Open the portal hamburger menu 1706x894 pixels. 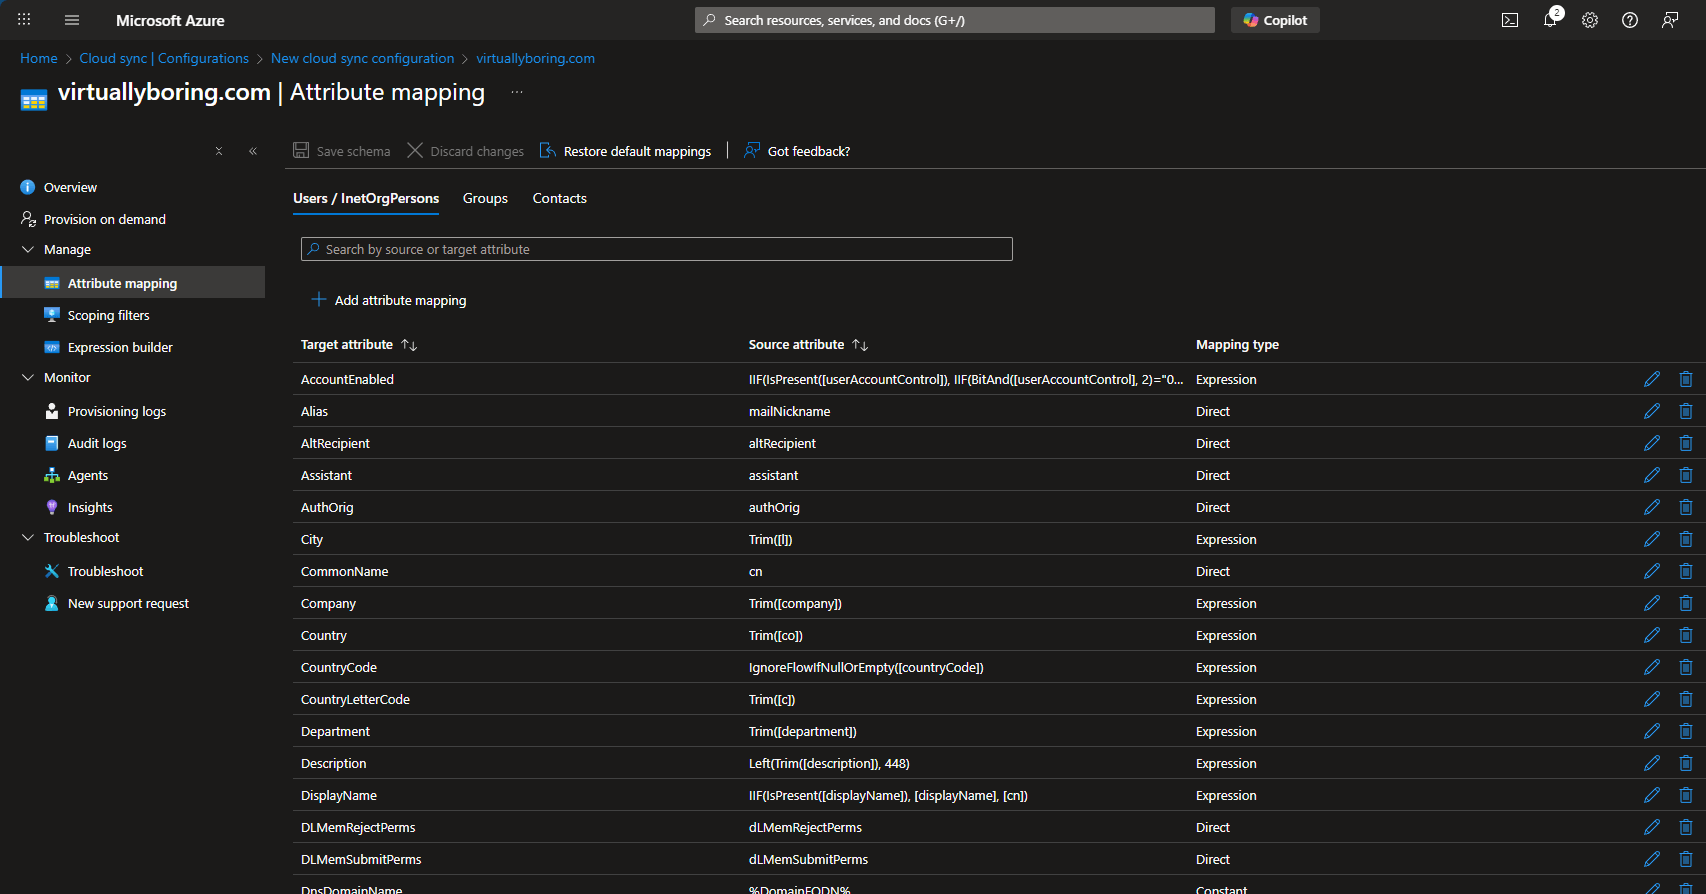click(x=72, y=20)
